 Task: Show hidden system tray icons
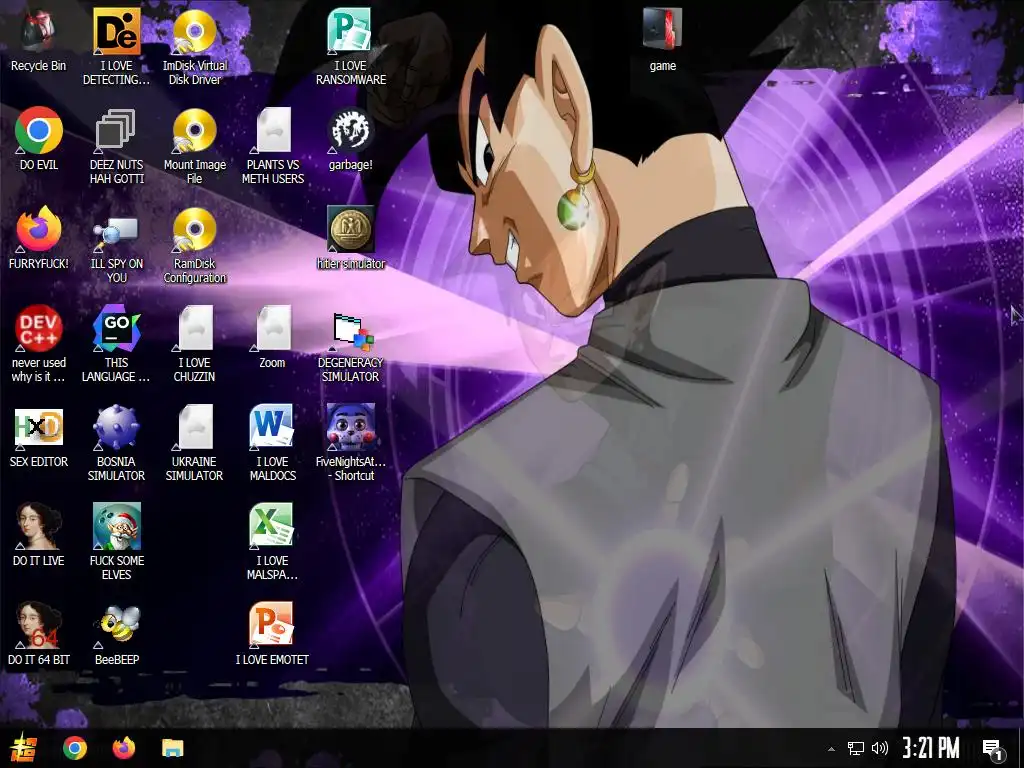point(831,748)
